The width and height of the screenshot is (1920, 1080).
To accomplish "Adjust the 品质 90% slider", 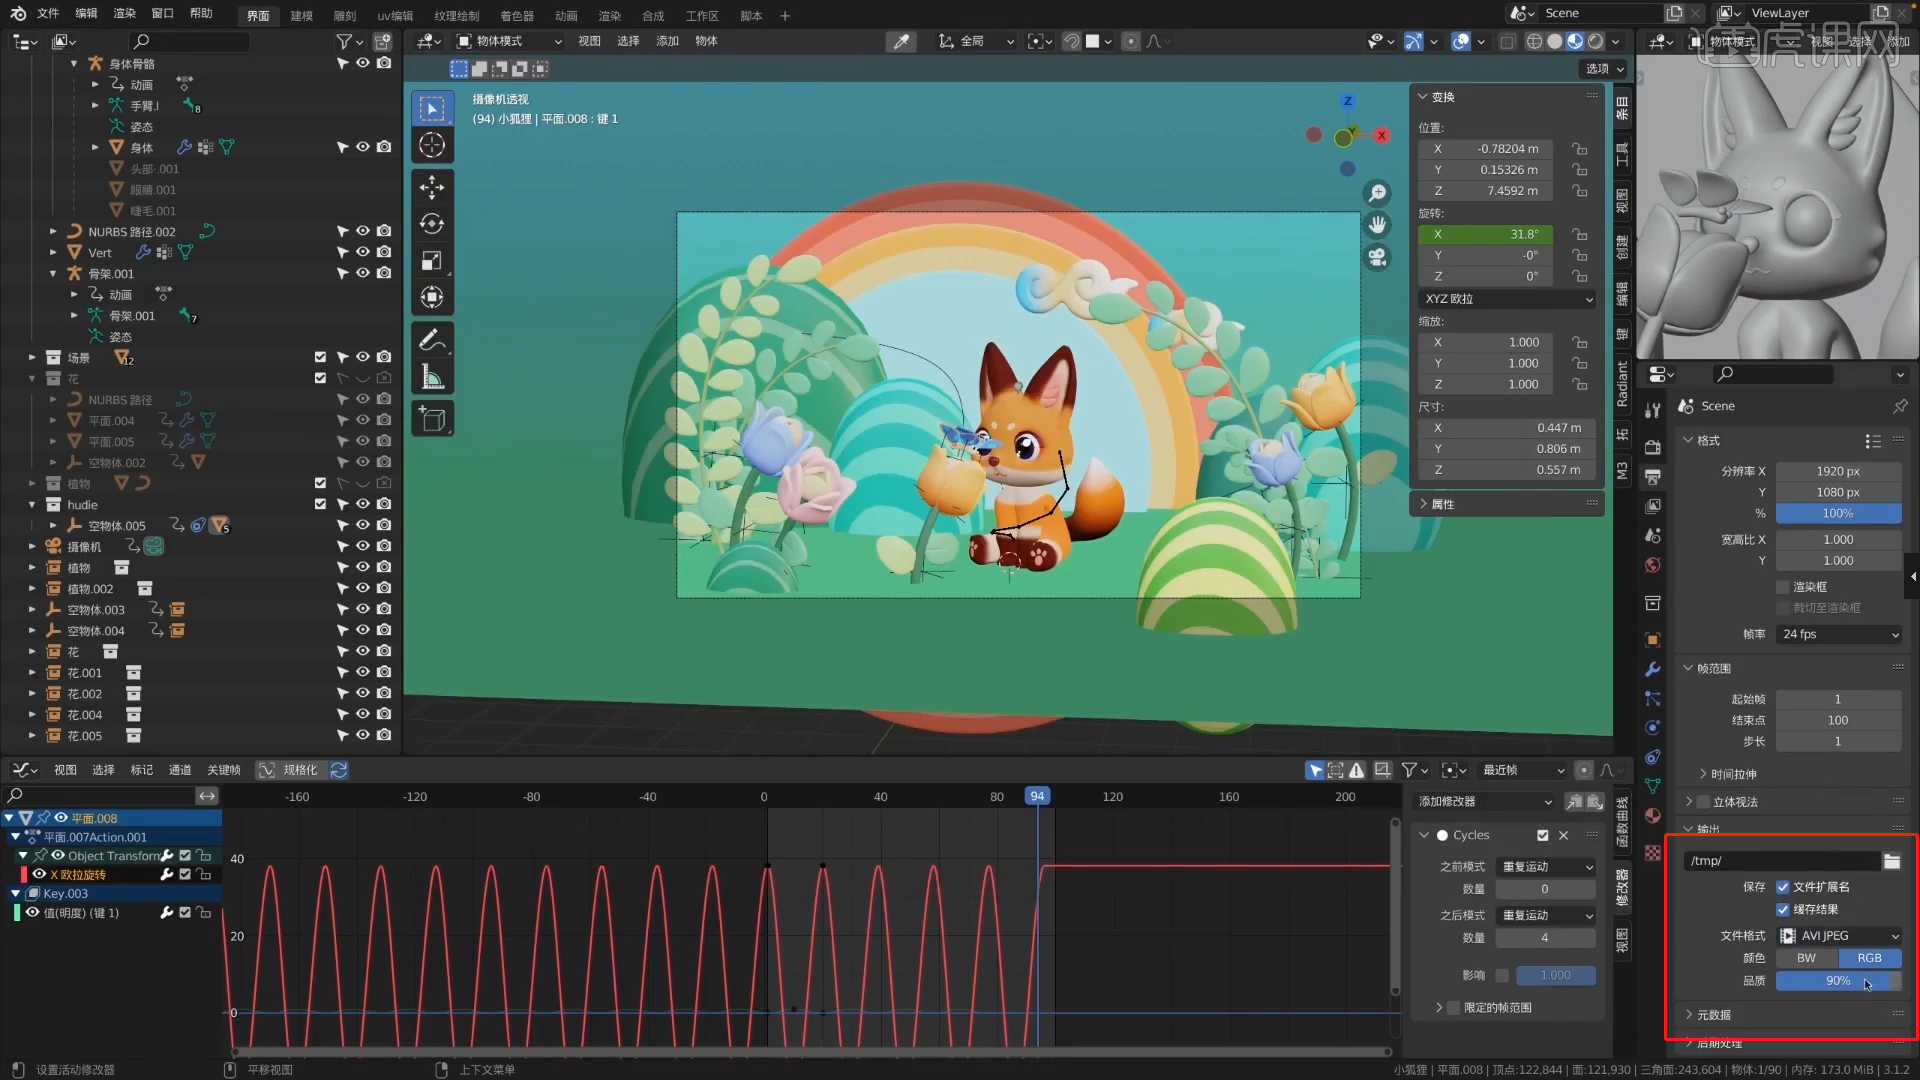I will tap(1837, 981).
